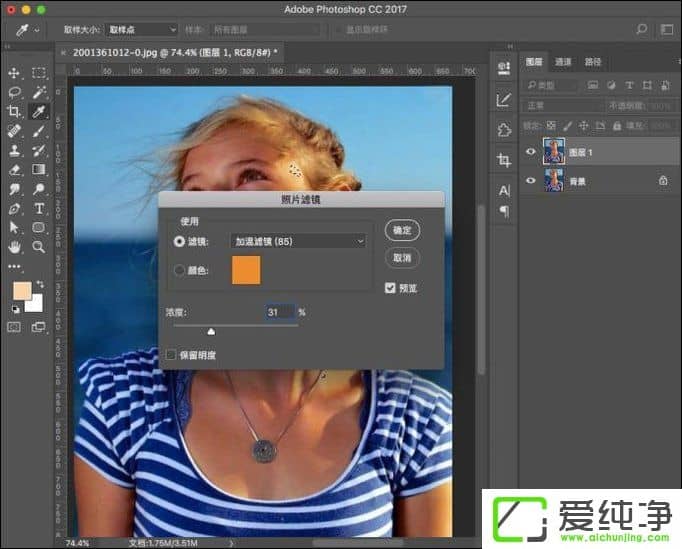The image size is (682, 549).
Task: Open the 加温滤镜 (85) filter dropdown
Action: tap(298, 241)
